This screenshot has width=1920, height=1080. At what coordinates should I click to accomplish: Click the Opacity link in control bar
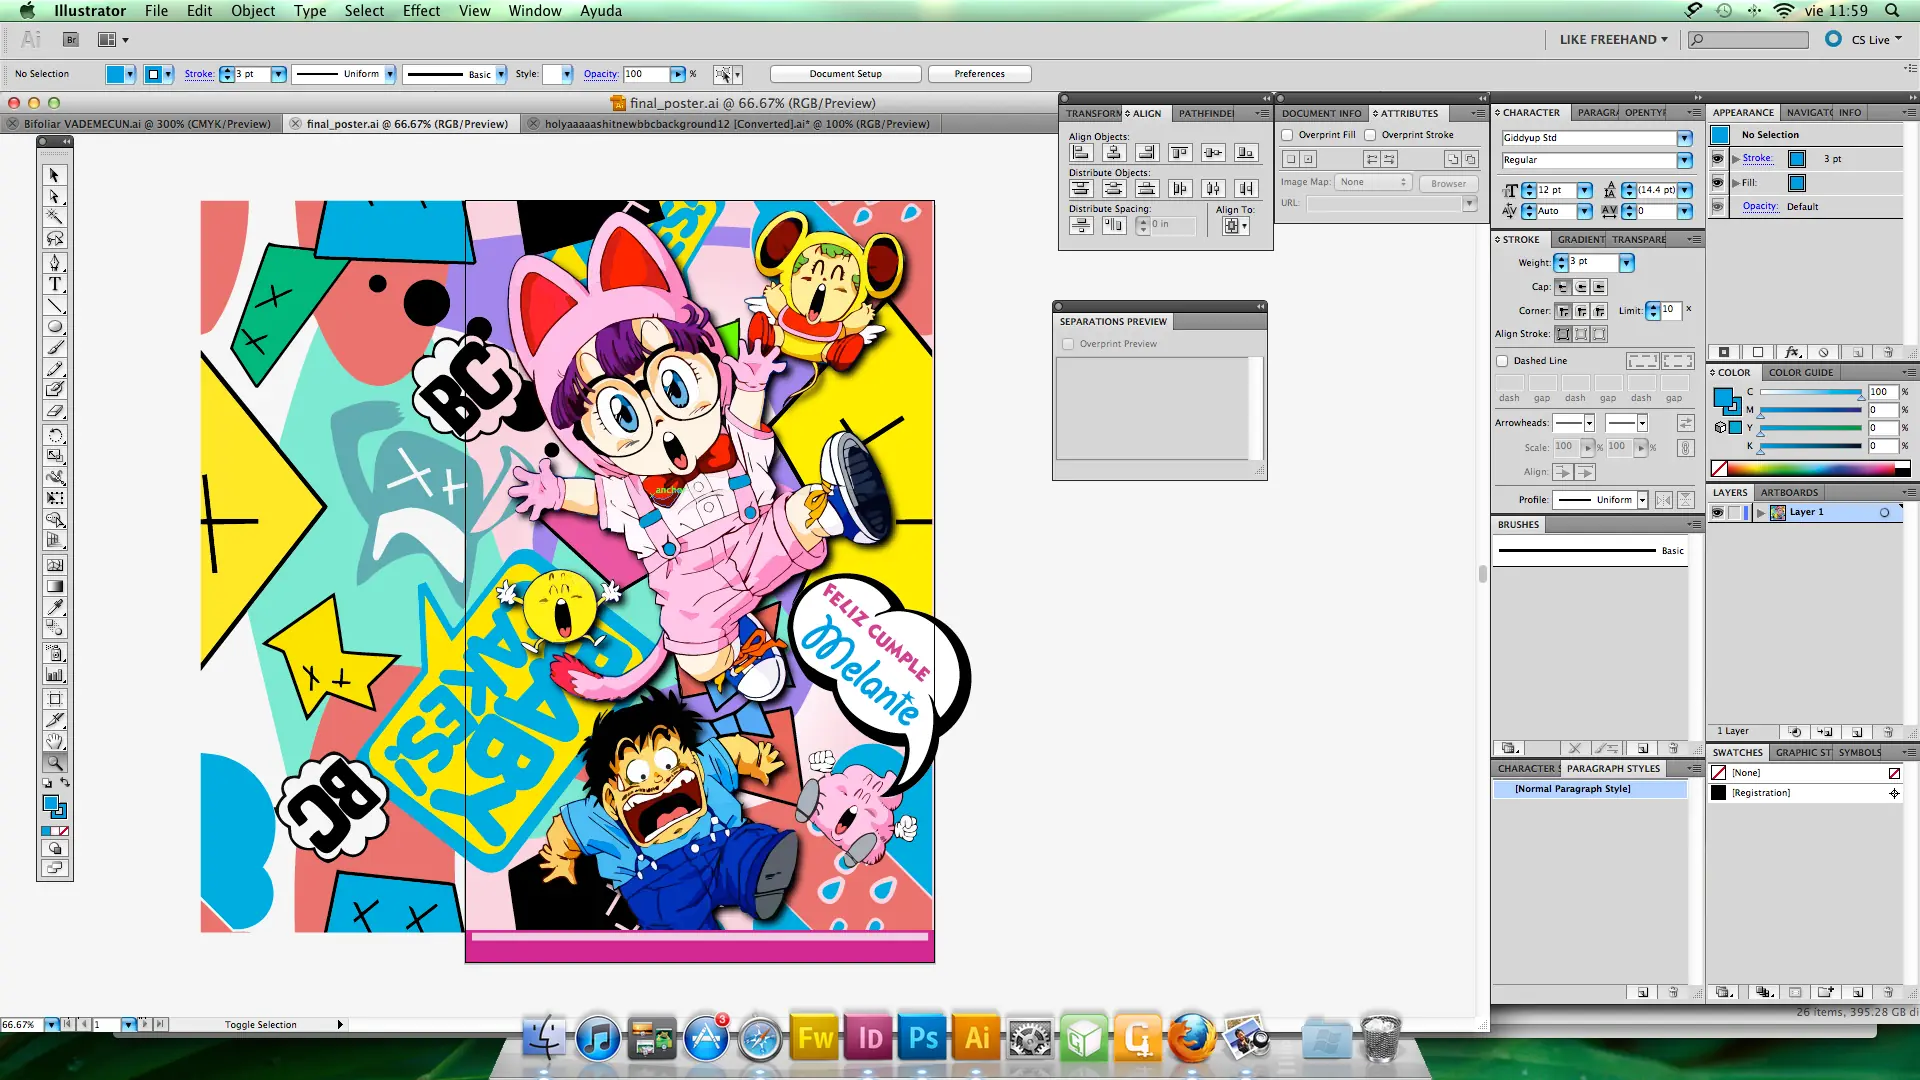[600, 74]
